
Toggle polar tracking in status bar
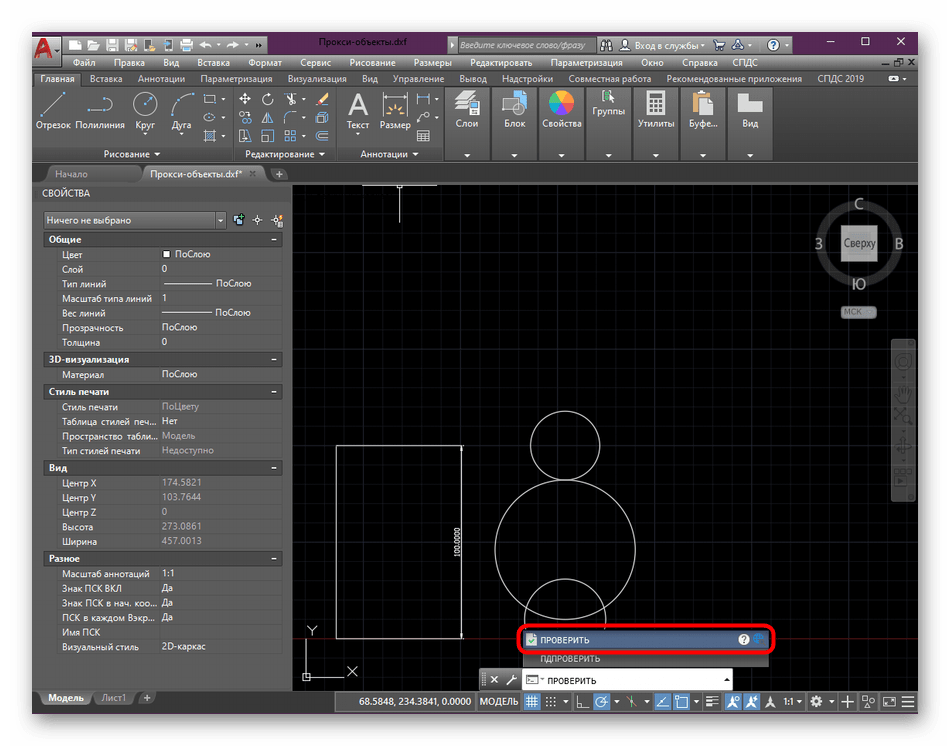(601, 703)
